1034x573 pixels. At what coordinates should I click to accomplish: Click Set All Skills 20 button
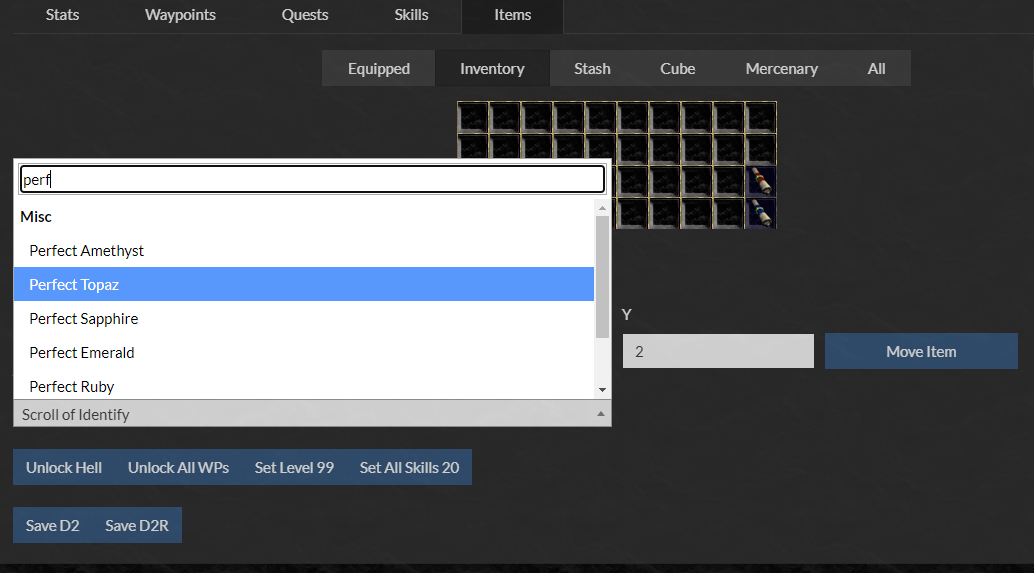click(x=410, y=467)
